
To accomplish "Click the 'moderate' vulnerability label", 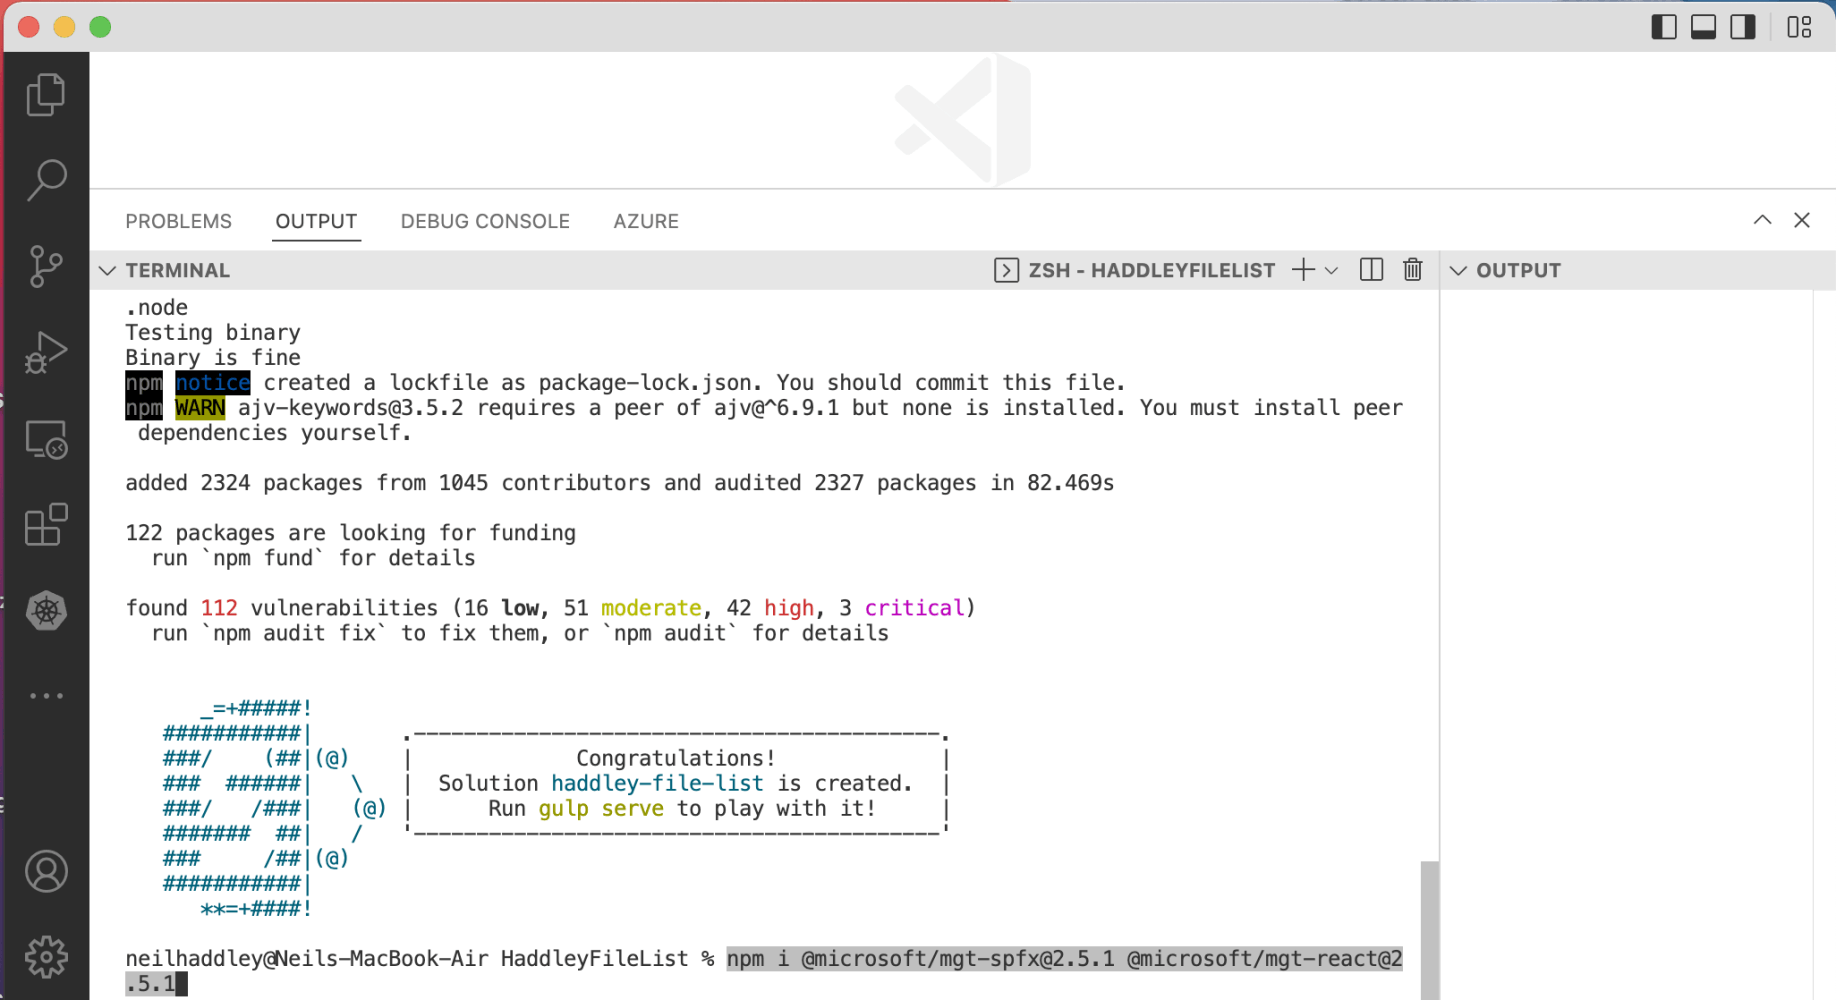I will tap(651, 608).
